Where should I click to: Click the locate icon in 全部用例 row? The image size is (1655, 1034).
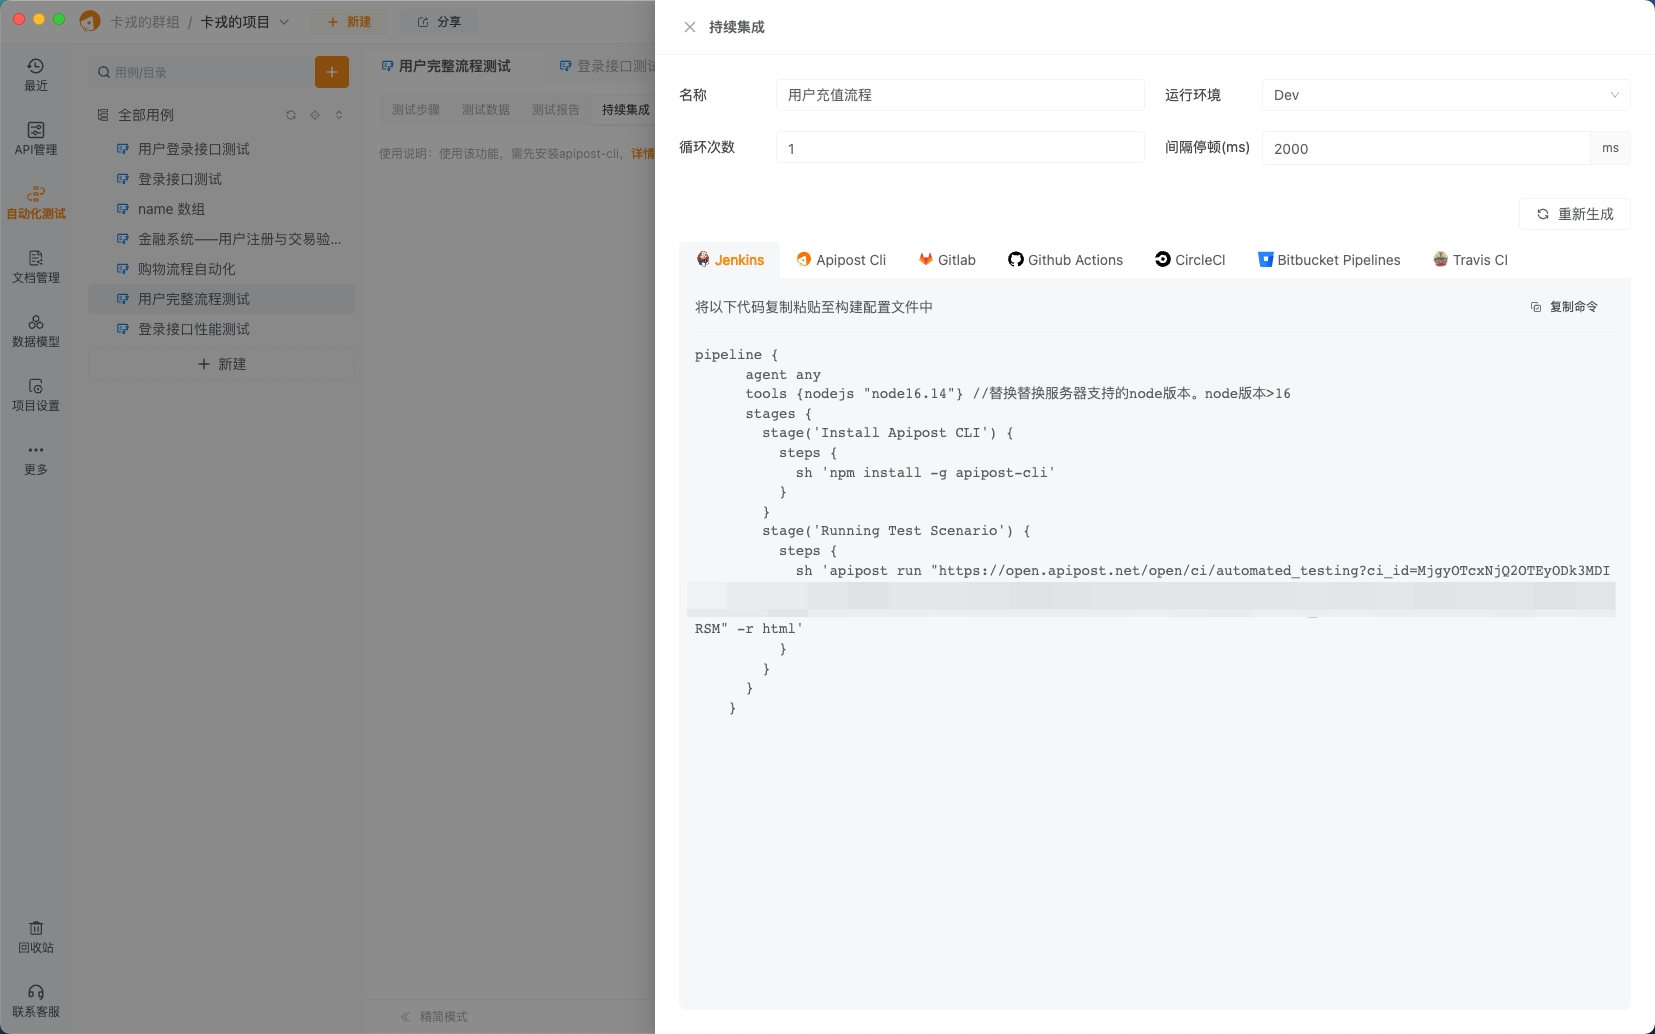(315, 115)
